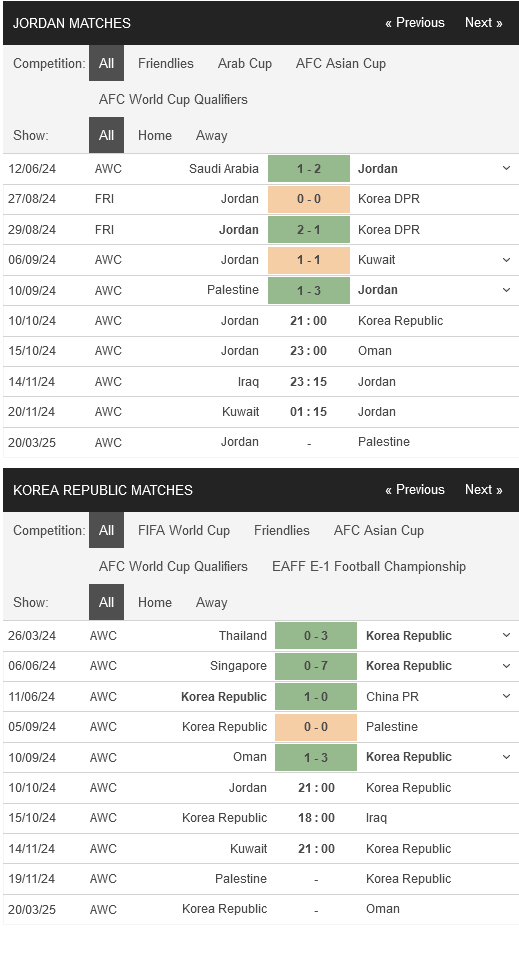
Task: Go to Next Jordan matches
Action: point(484,22)
